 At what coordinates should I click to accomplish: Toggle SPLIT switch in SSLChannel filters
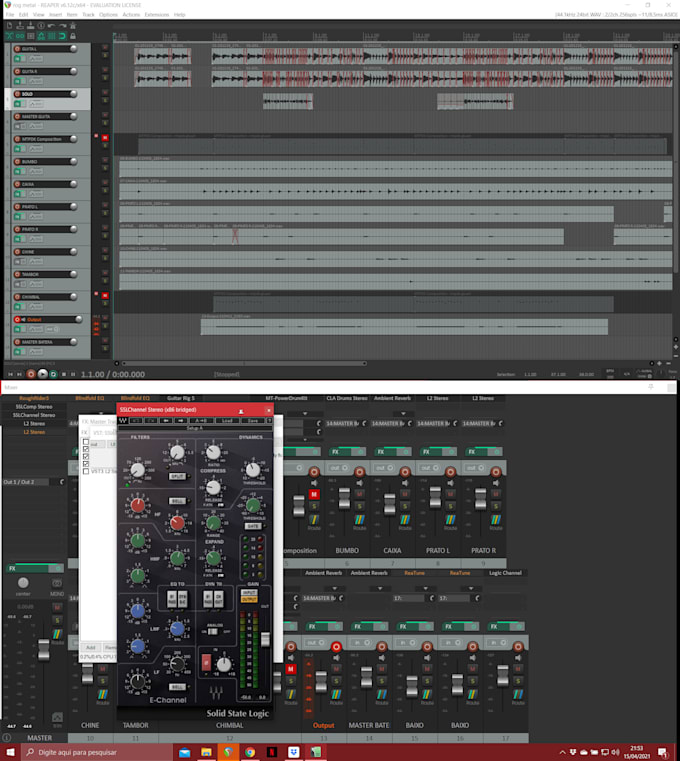(x=177, y=476)
